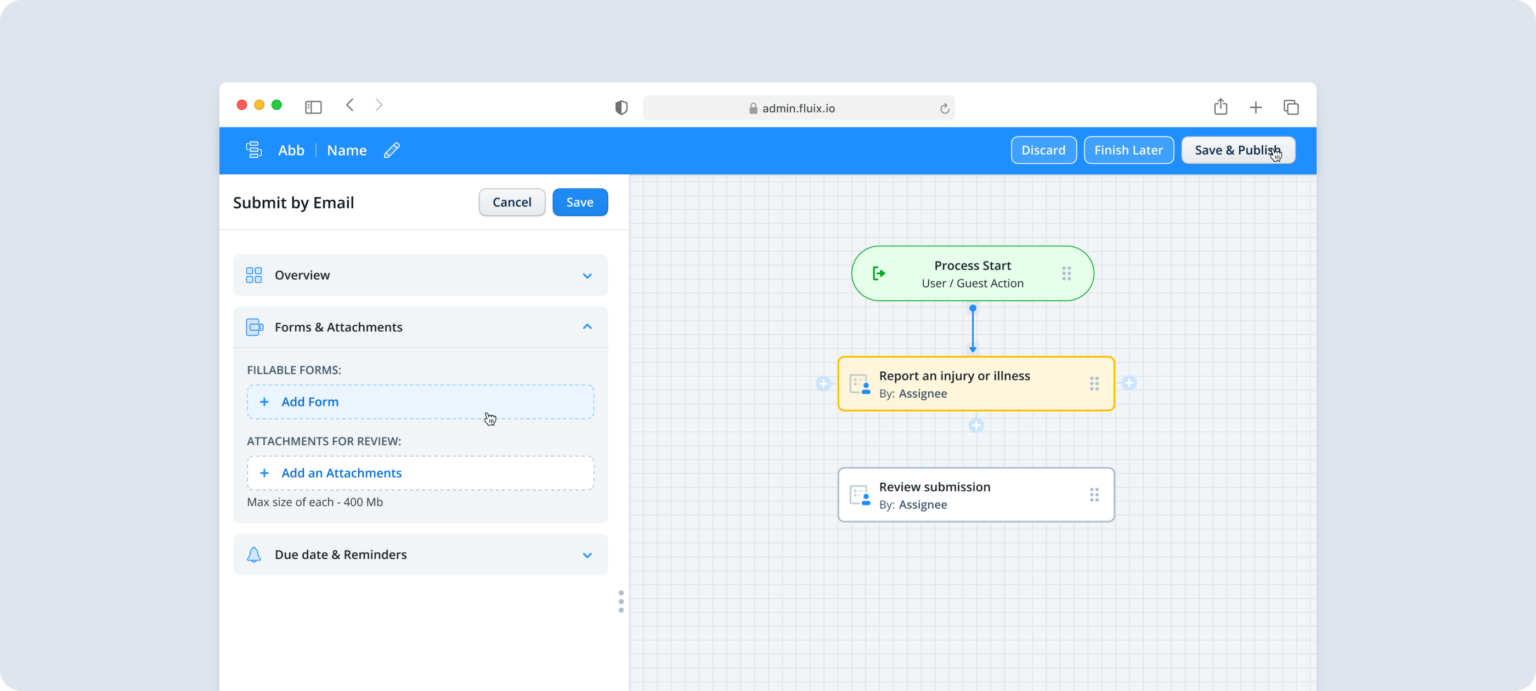
Task: Click the green start icon on Process Start node
Action: pos(880,273)
